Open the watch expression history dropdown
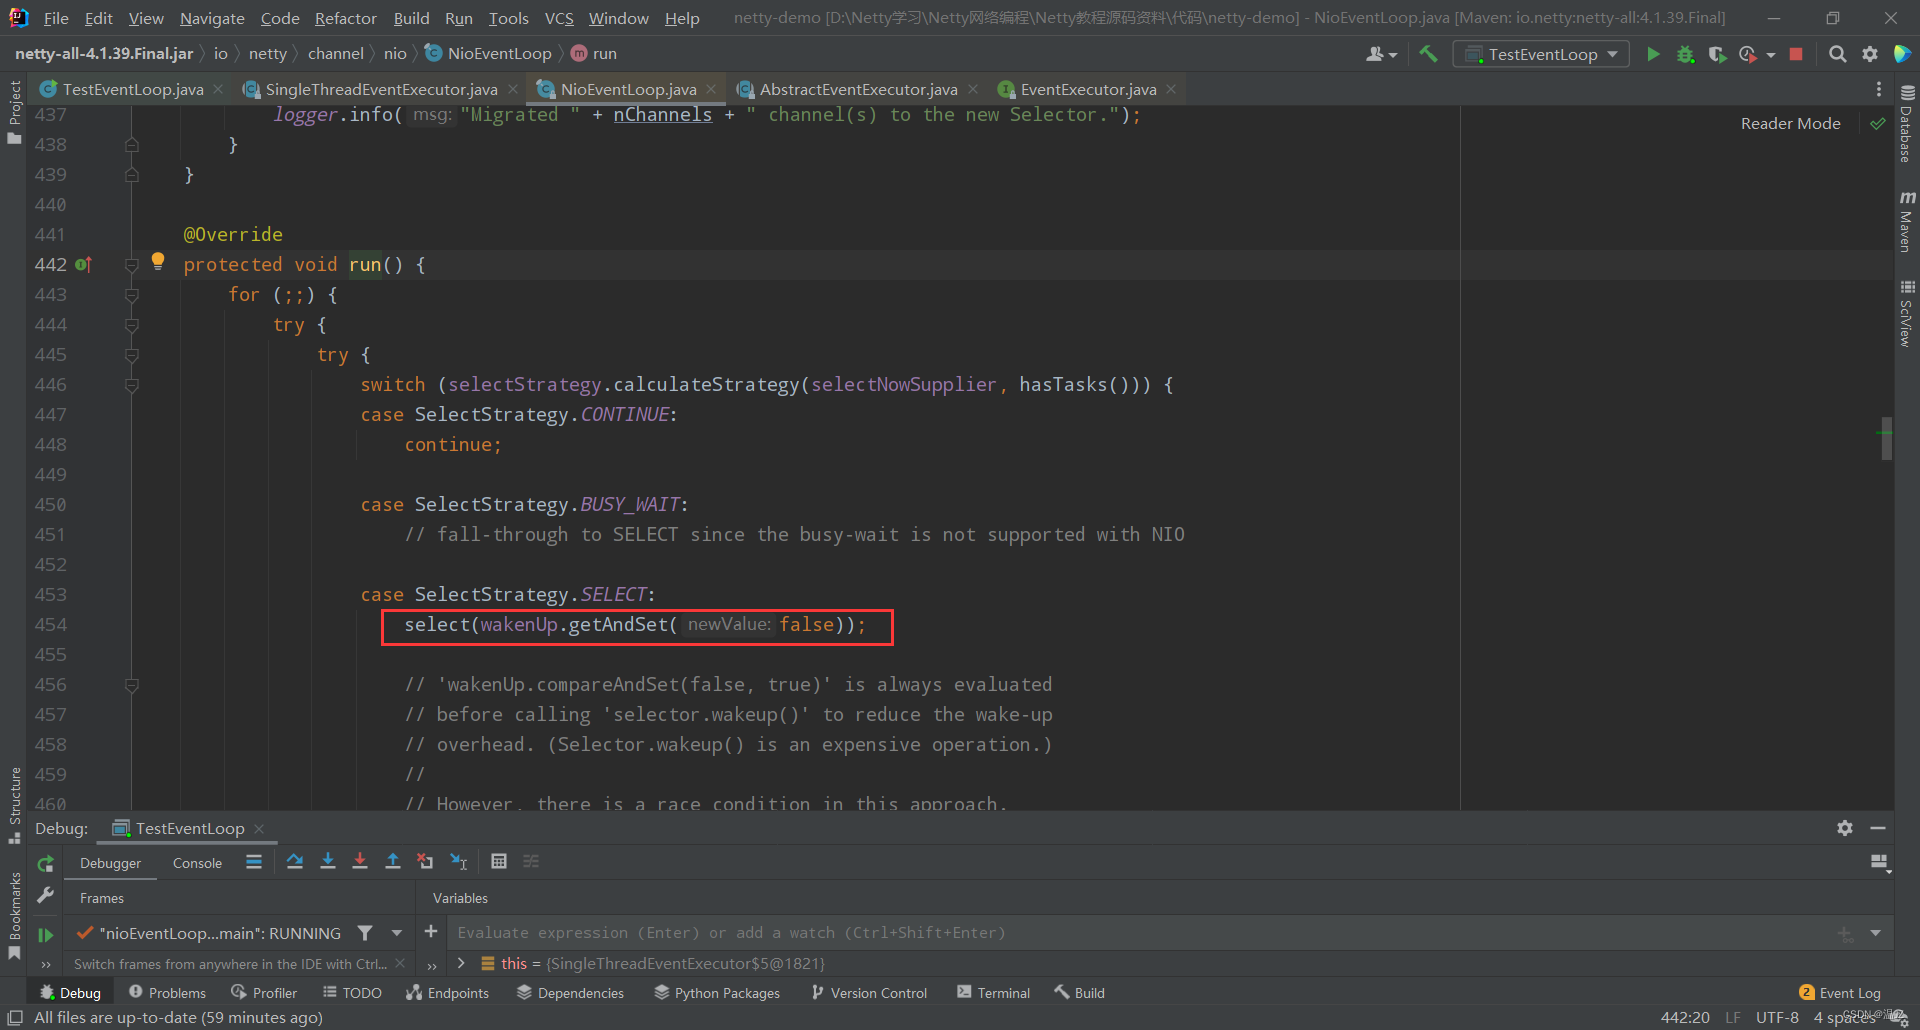 click(x=1875, y=933)
